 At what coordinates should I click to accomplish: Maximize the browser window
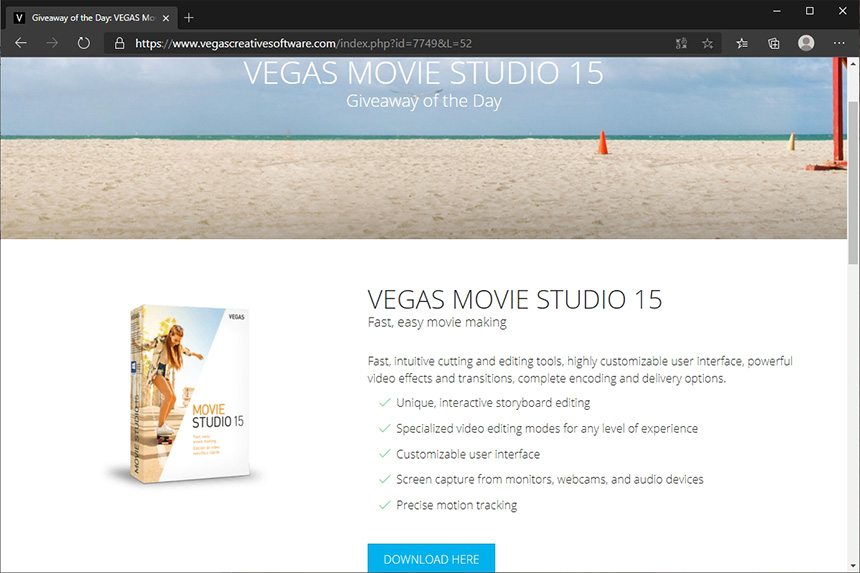click(x=810, y=11)
